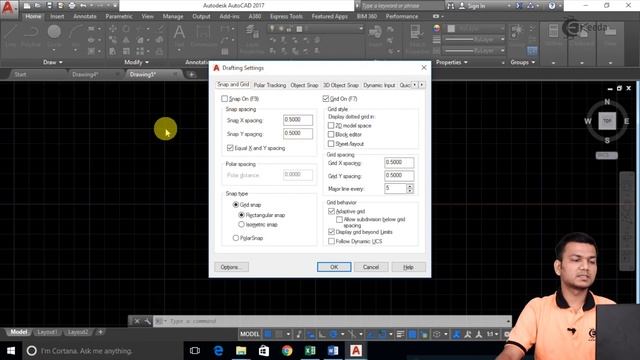Select the Text tool with large A icon

coord(179,36)
